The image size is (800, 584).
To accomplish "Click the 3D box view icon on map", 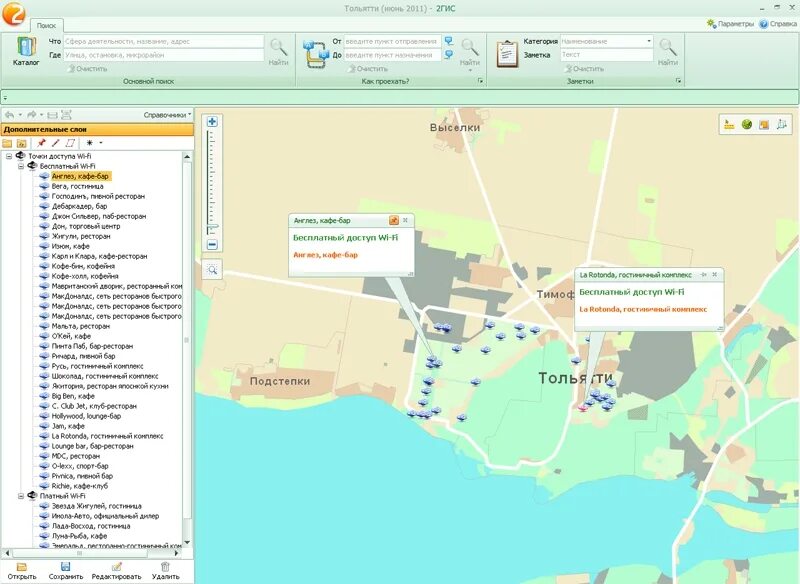I will [781, 124].
